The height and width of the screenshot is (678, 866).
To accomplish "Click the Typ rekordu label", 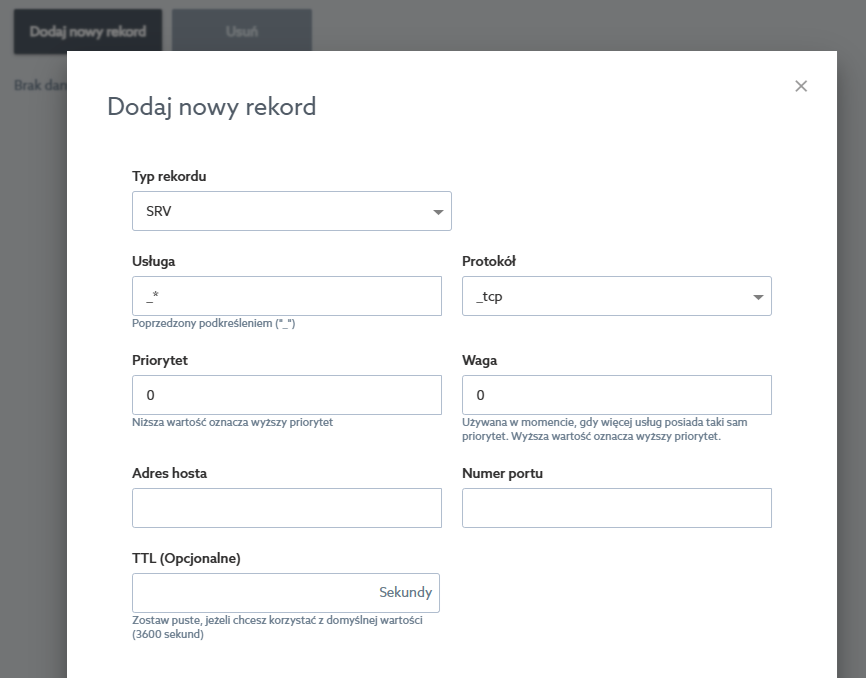I will 169,177.
